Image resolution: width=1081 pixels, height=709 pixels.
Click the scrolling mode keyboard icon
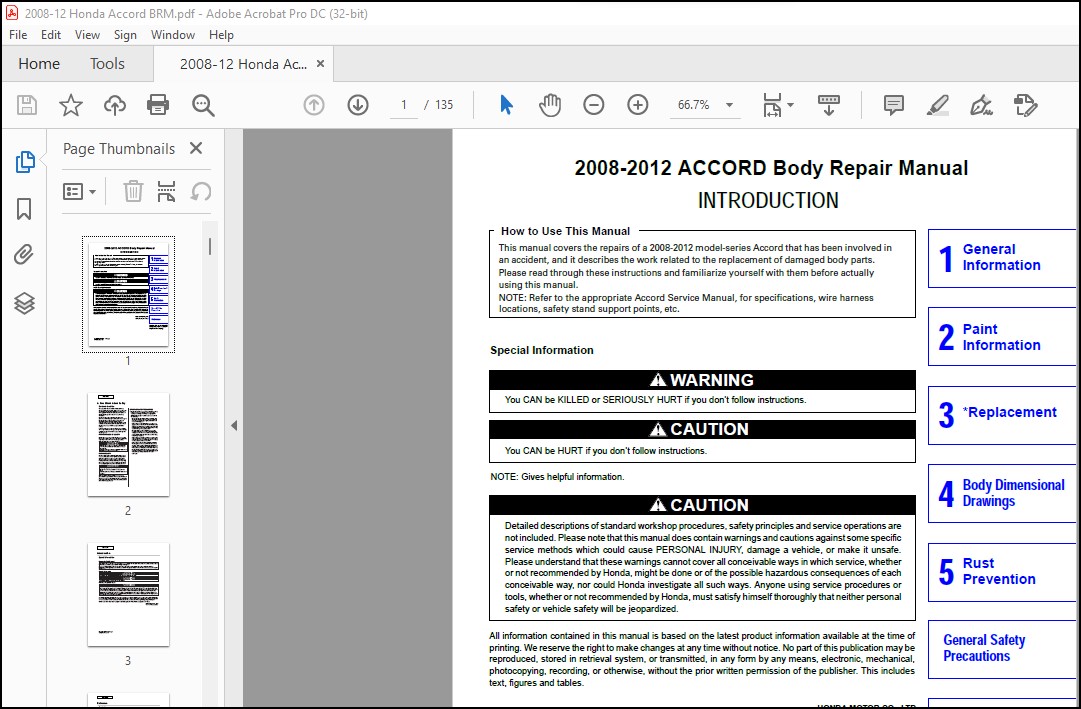829,105
